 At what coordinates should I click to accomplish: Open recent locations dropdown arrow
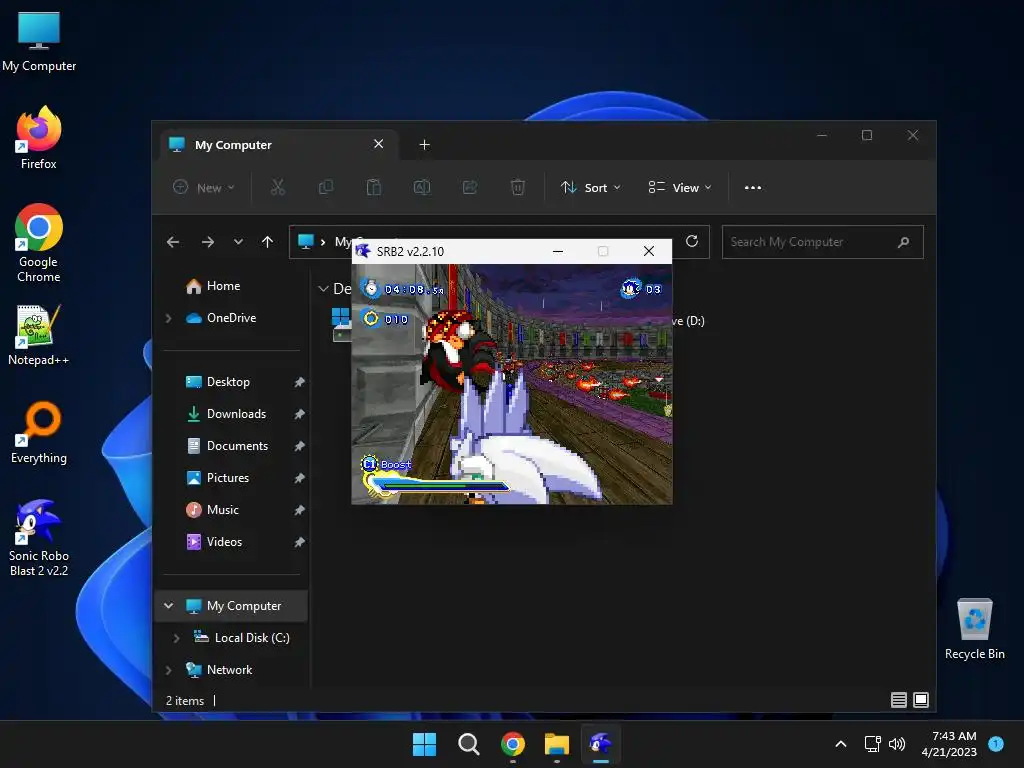(238, 242)
